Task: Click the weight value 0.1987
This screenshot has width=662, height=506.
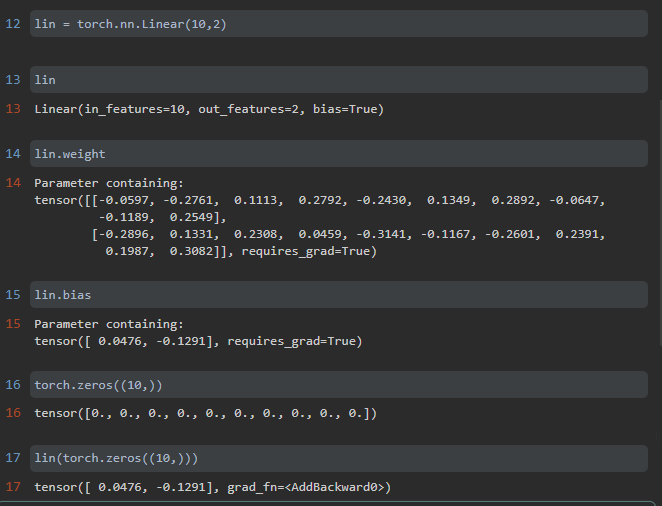Action: pos(127,252)
